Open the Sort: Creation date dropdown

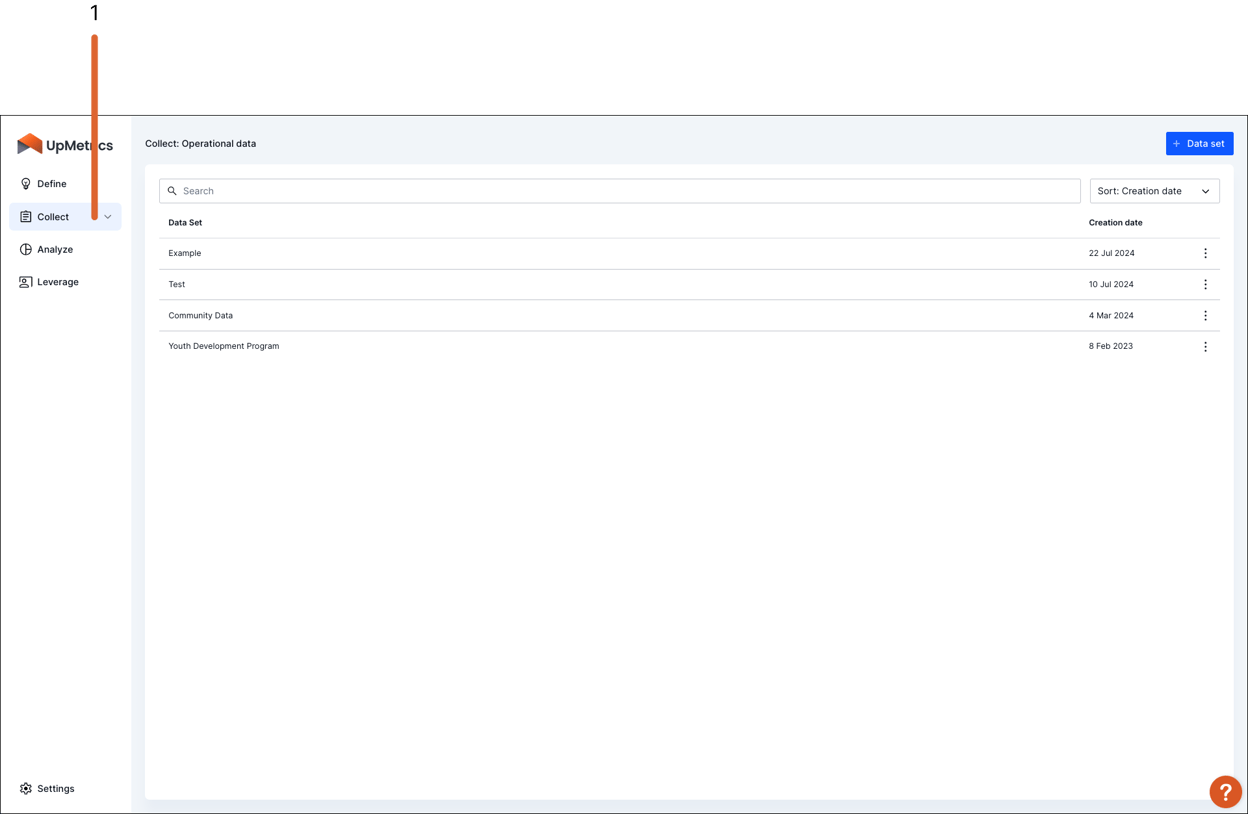point(1154,190)
